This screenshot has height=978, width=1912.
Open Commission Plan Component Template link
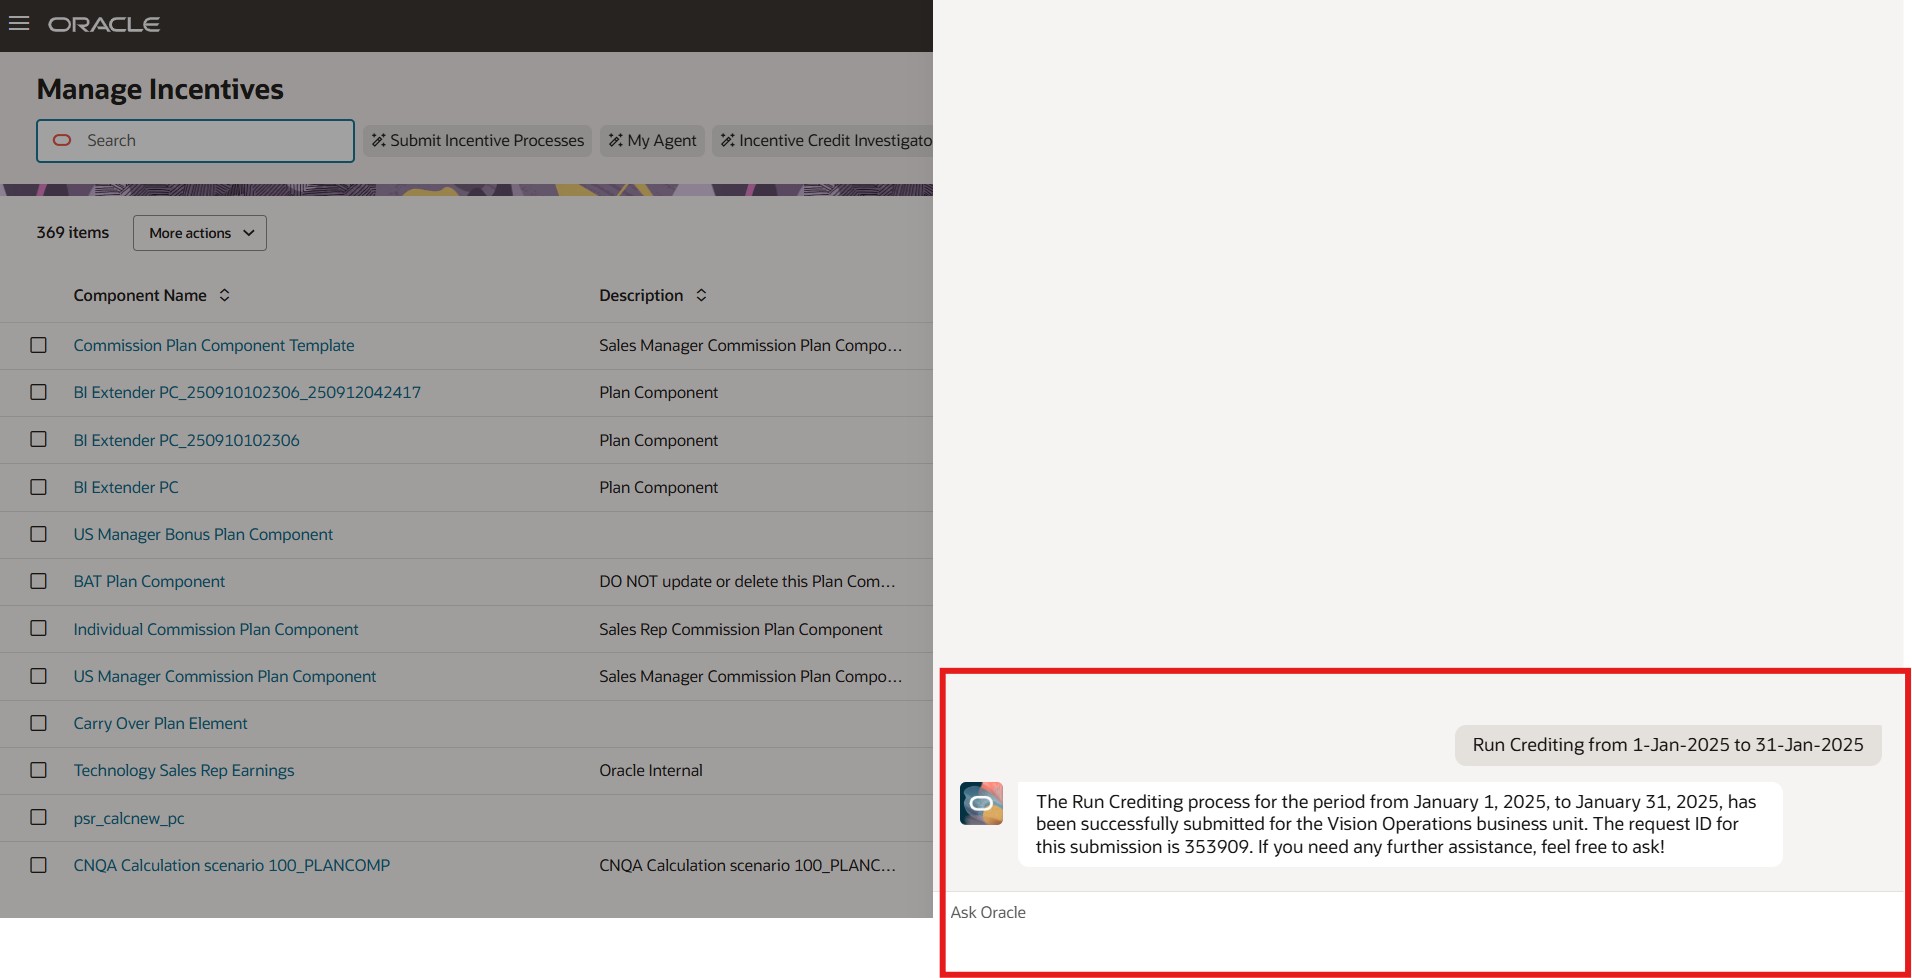click(x=214, y=345)
